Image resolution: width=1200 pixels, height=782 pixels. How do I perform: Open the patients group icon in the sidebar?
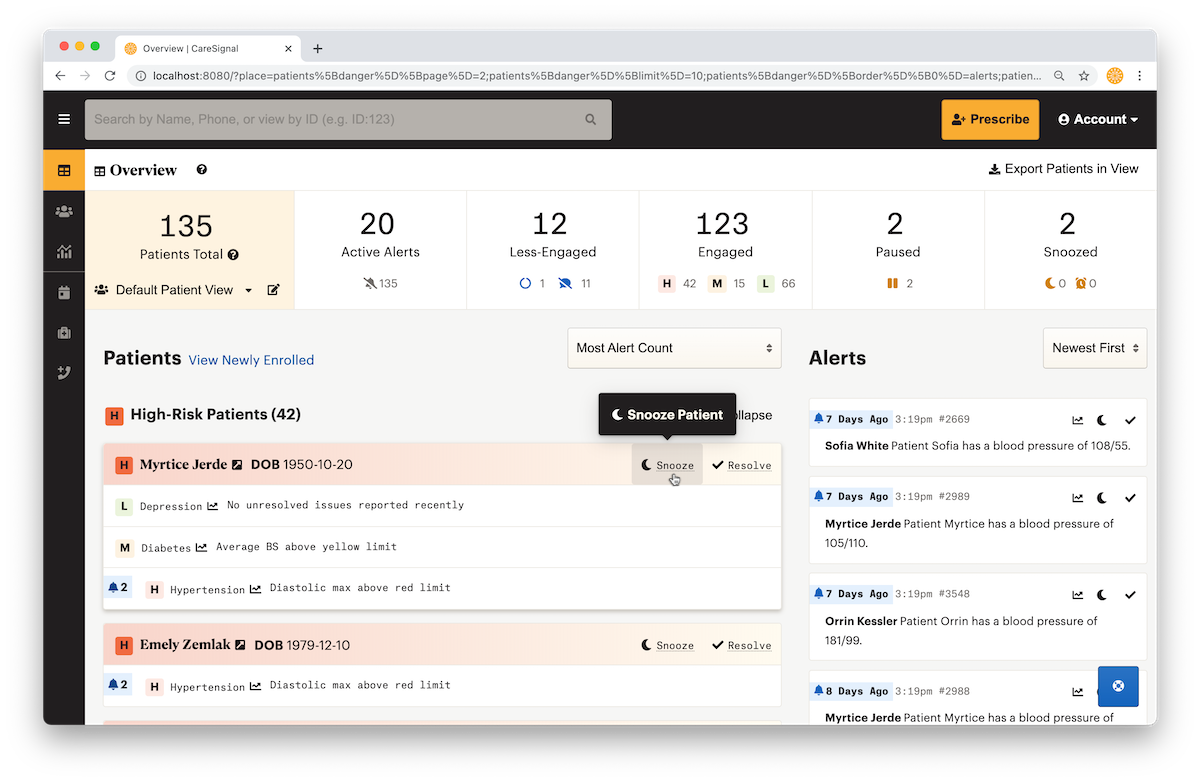click(64, 211)
